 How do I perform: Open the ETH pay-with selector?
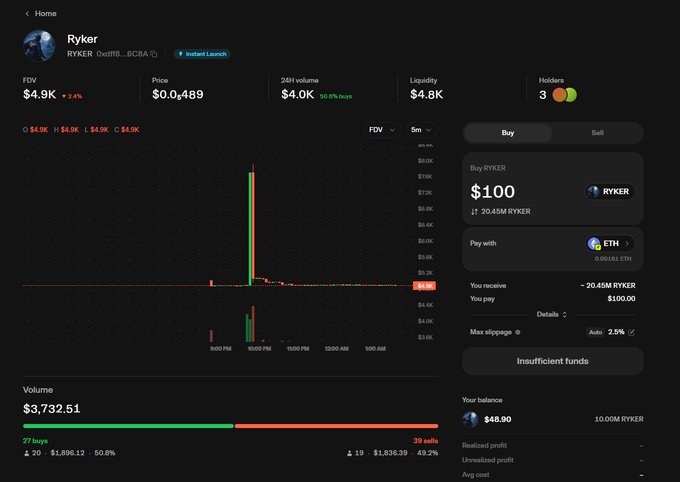click(610, 243)
